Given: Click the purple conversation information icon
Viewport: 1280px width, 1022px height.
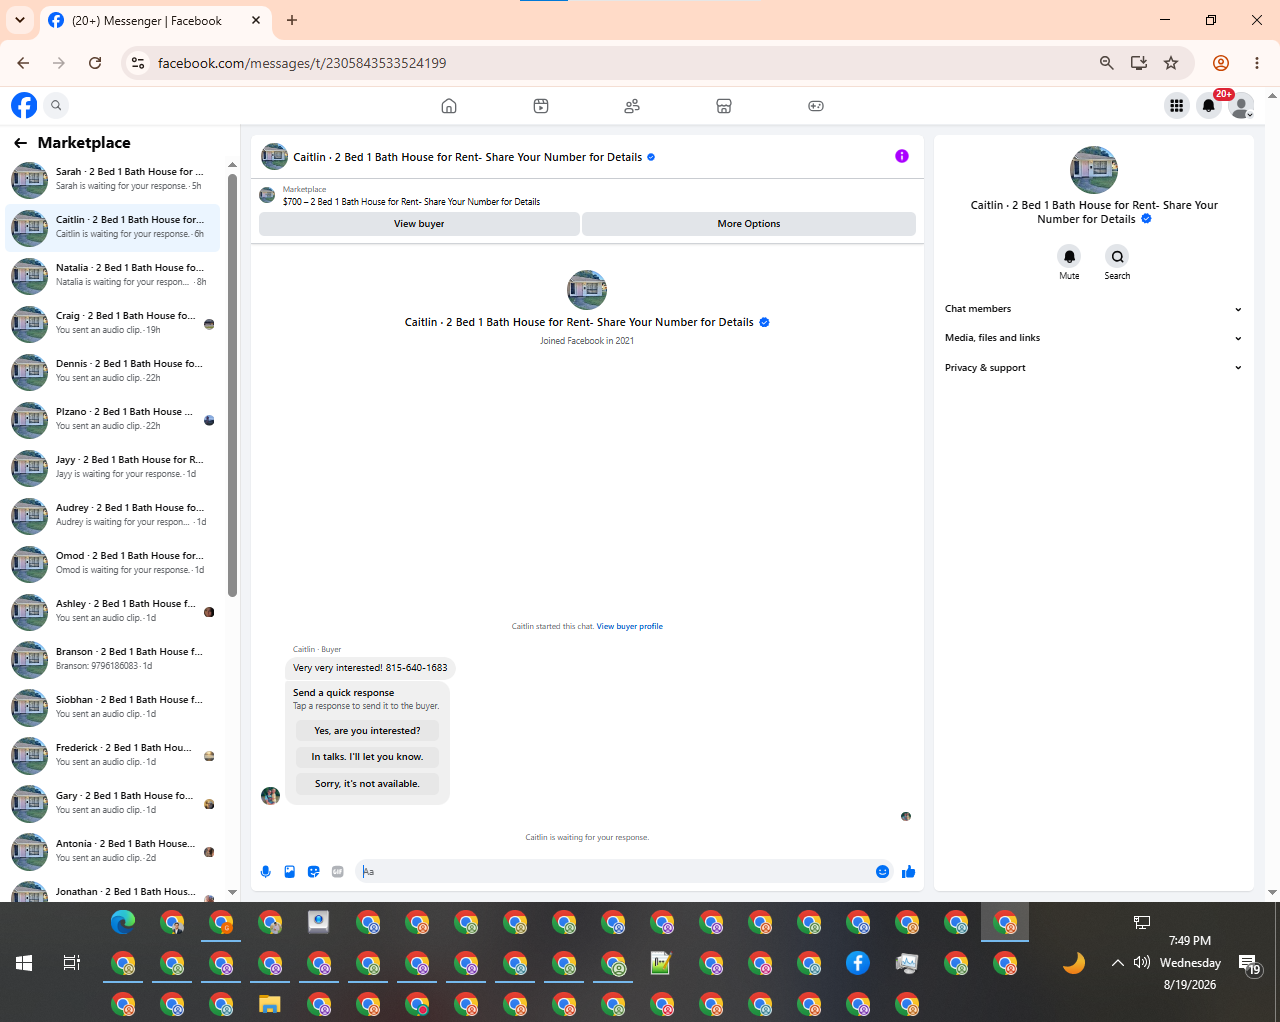Looking at the screenshot, I should (902, 156).
